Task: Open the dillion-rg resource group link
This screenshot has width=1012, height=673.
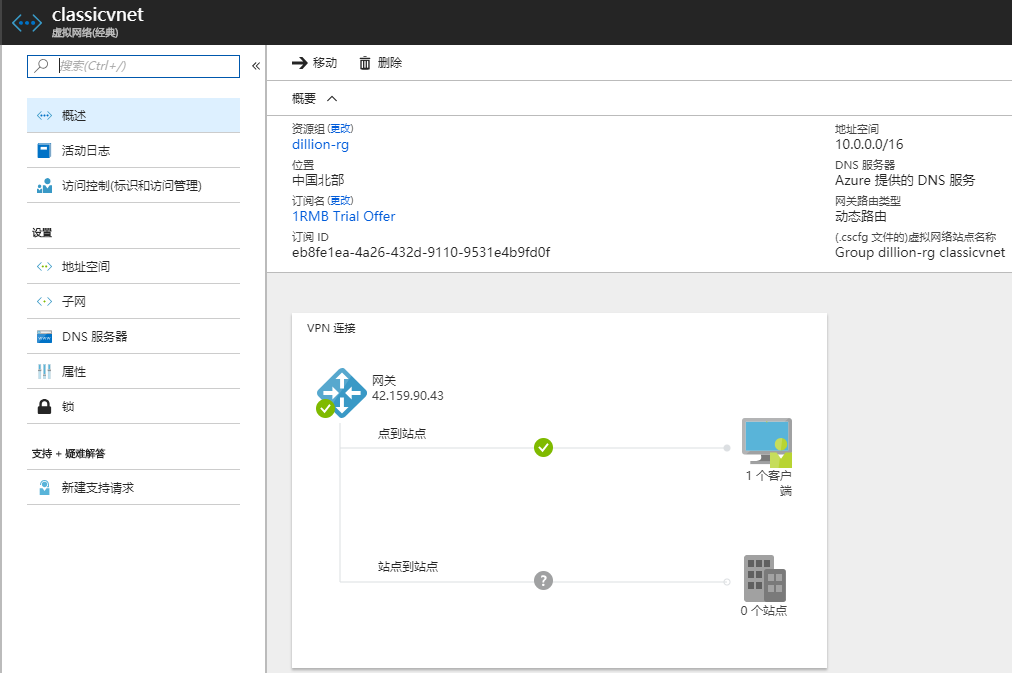Action: point(320,144)
